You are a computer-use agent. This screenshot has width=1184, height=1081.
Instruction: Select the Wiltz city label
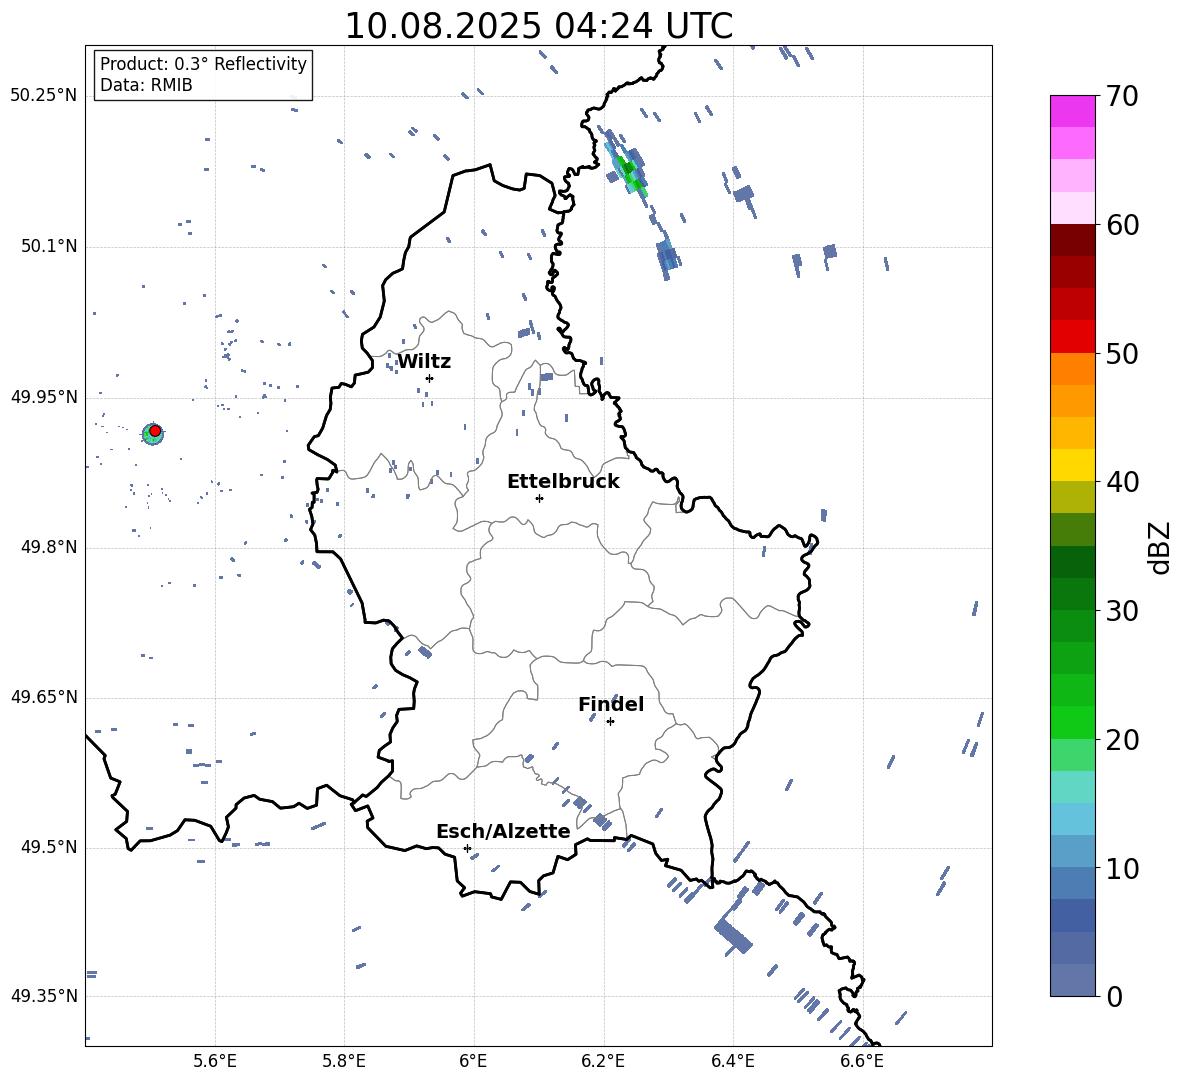point(424,362)
